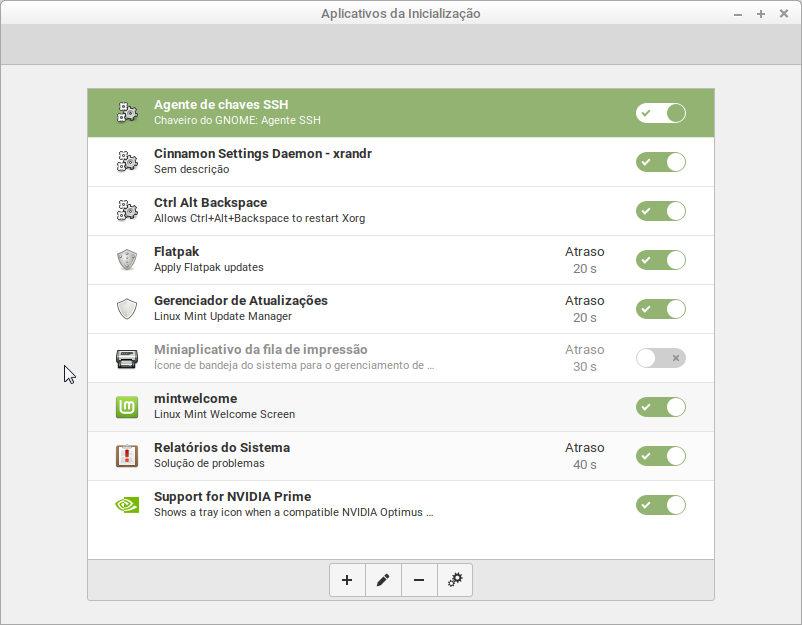802x625 pixels.
Task: Edit selected entry with the pencil button
Action: (383, 580)
